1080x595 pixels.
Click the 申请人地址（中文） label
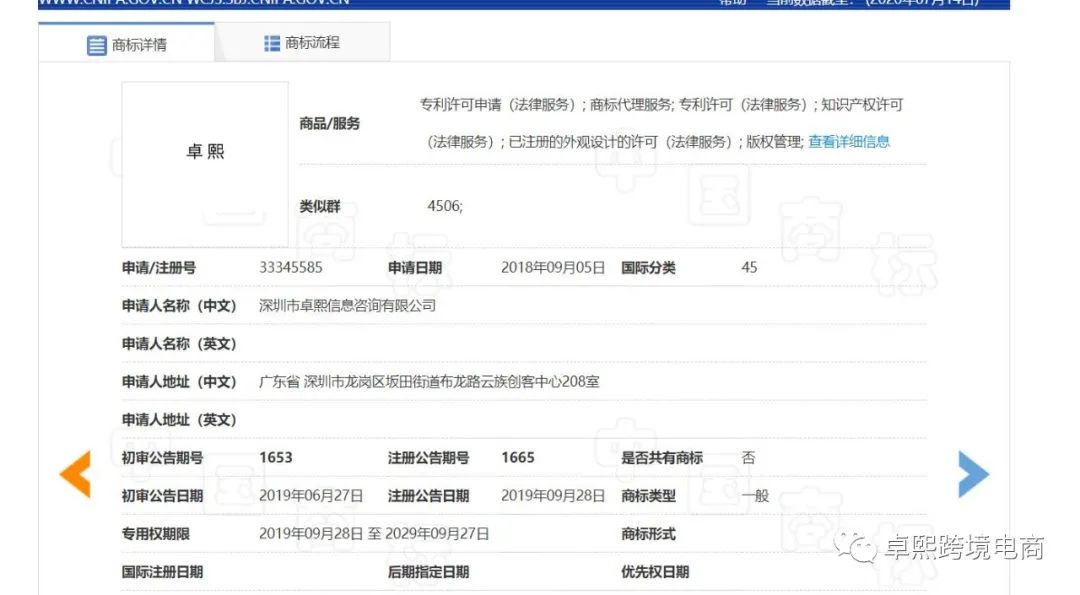pyautogui.click(x=179, y=382)
